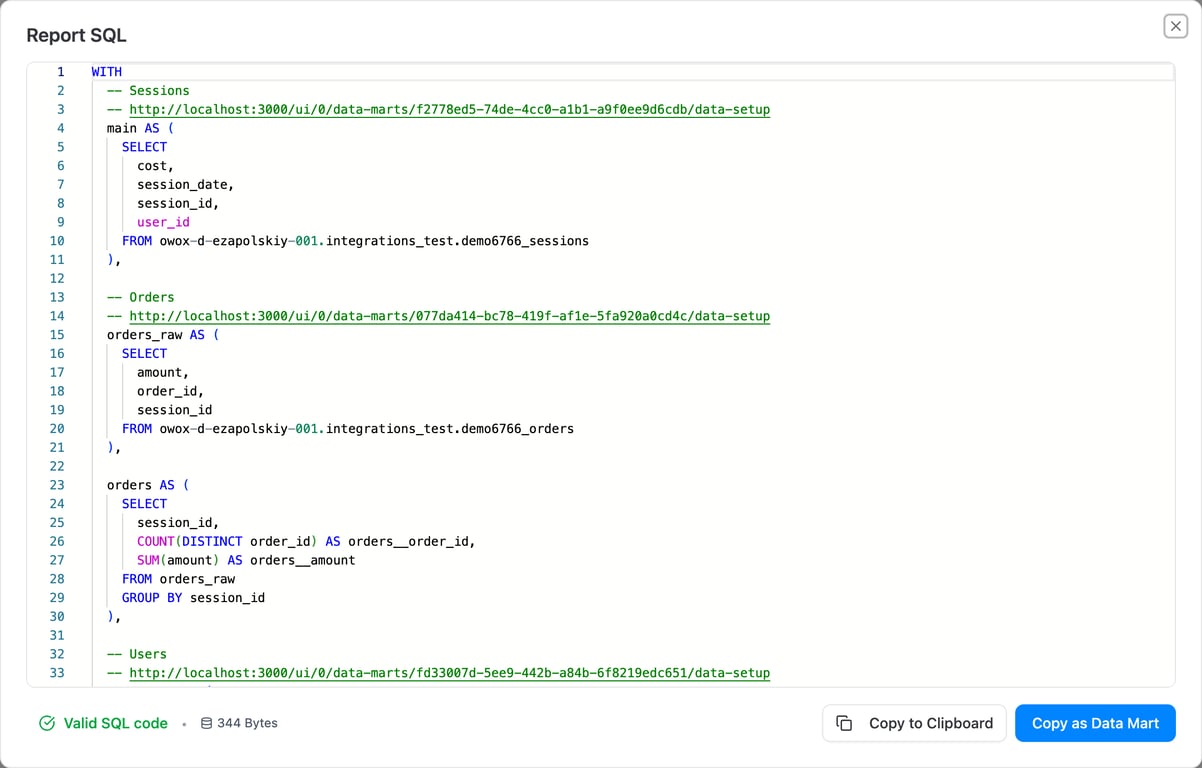Click the Copy to Clipboard button
1202x768 pixels.
point(914,723)
